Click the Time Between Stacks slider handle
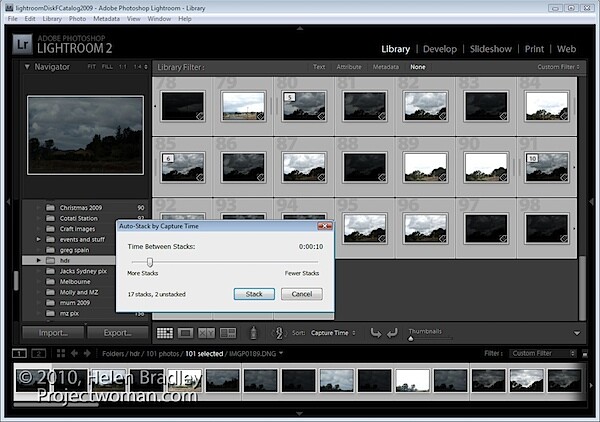600x422 pixels. click(150, 262)
